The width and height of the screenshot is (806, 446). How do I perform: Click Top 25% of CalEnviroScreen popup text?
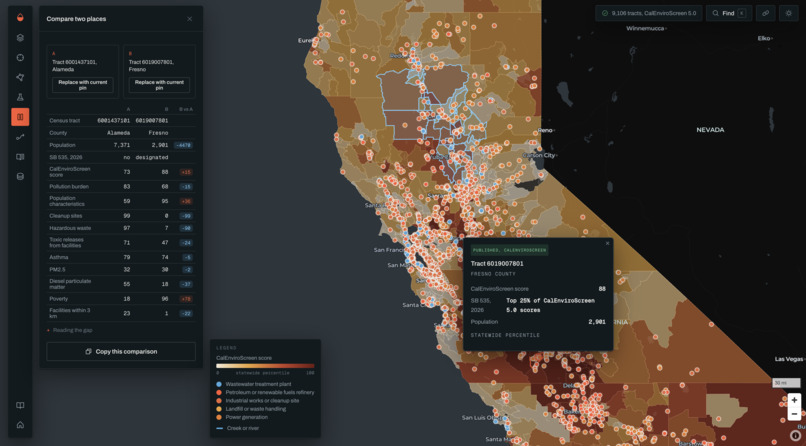[x=551, y=305]
